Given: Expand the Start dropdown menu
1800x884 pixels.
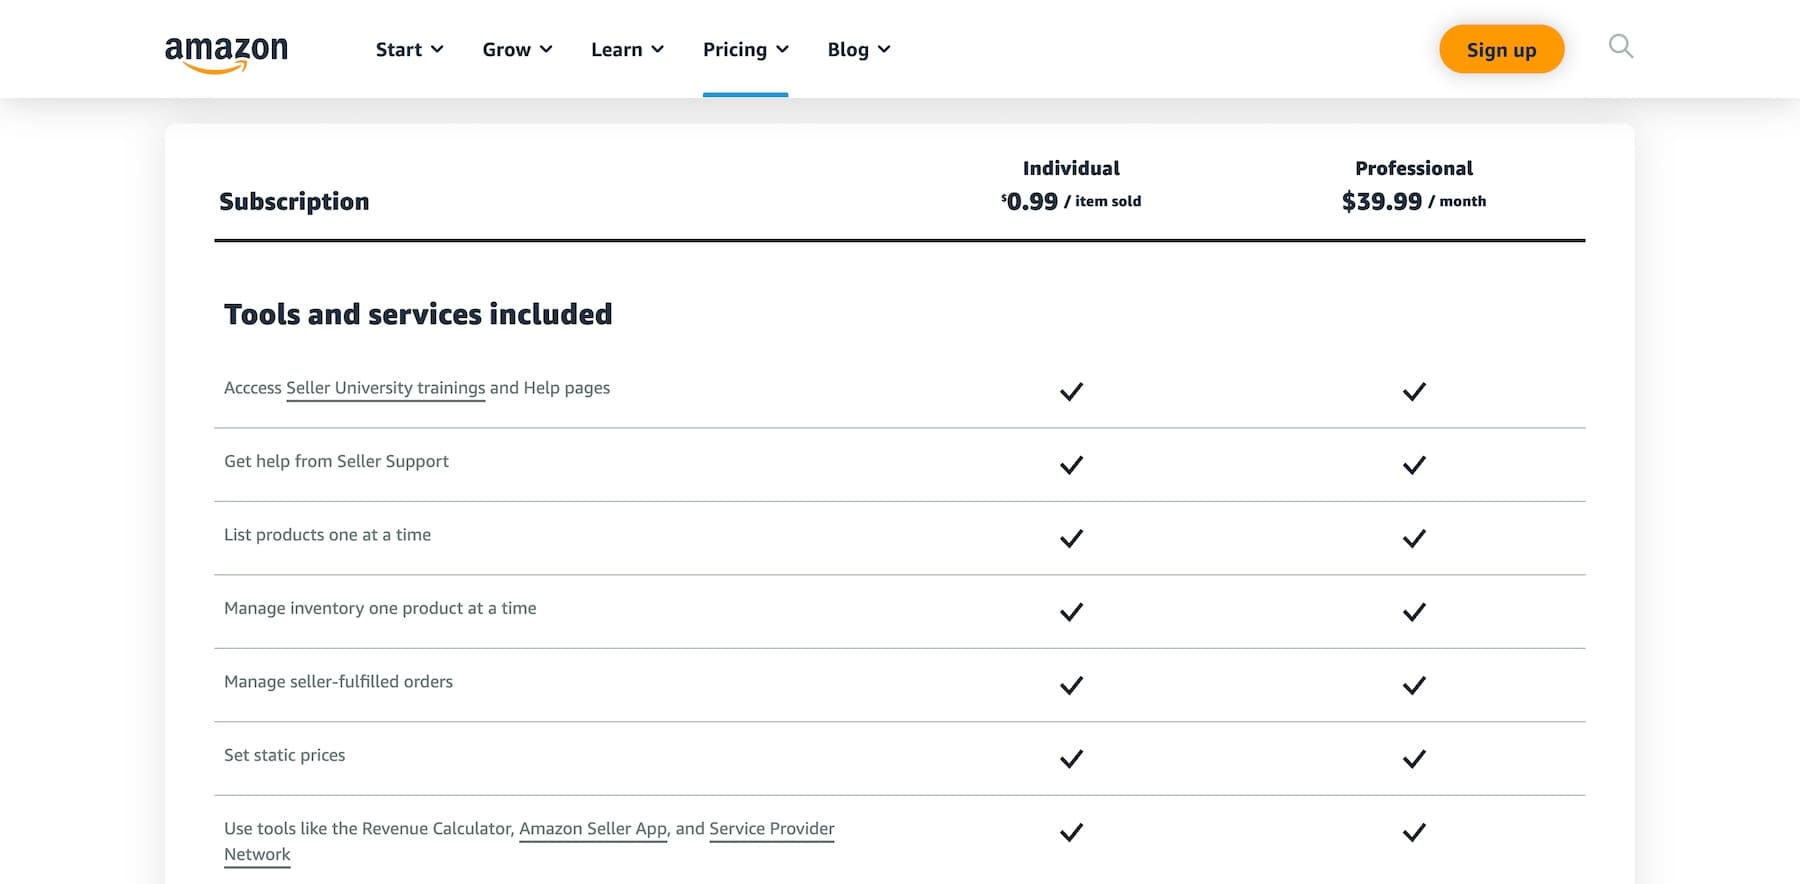Looking at the screenshot, I should click(x=409, y=50).
